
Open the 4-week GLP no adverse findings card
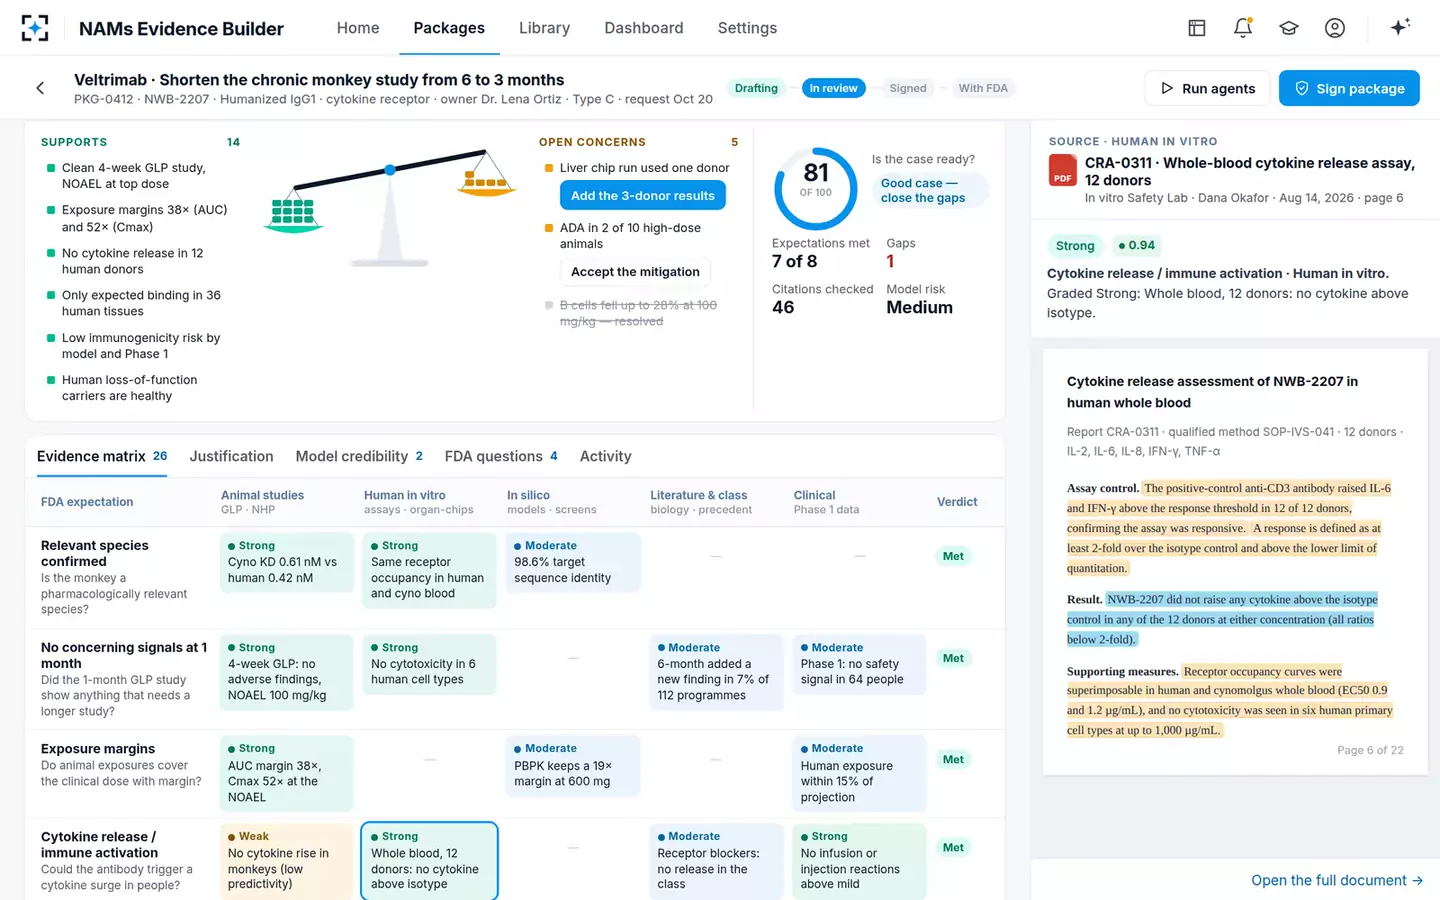pyautogui.click(x=286, y=672)
